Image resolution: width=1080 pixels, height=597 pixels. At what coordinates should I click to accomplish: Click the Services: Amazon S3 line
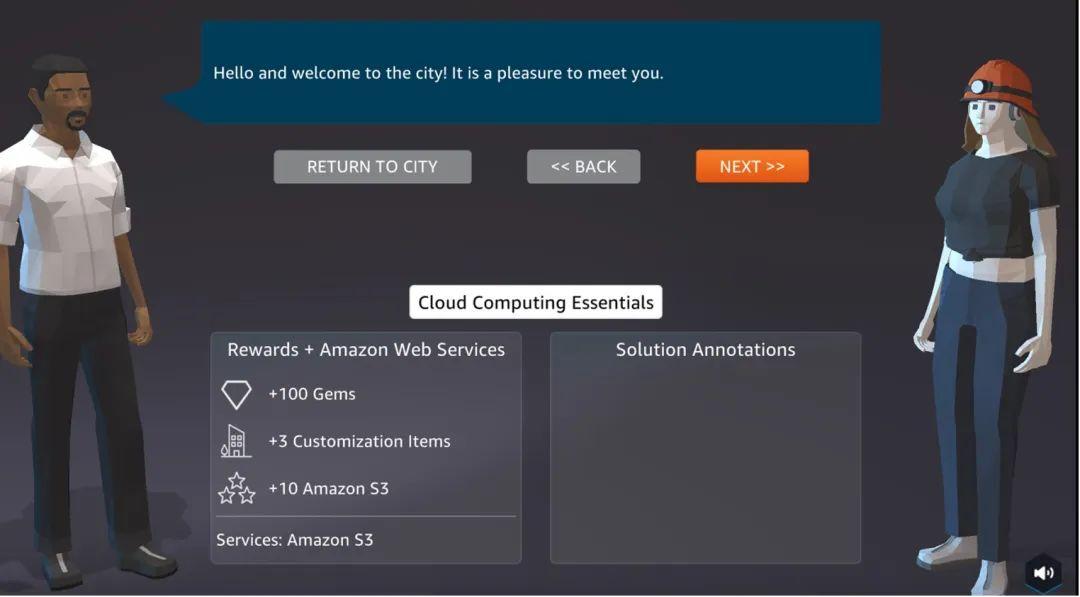295,540
